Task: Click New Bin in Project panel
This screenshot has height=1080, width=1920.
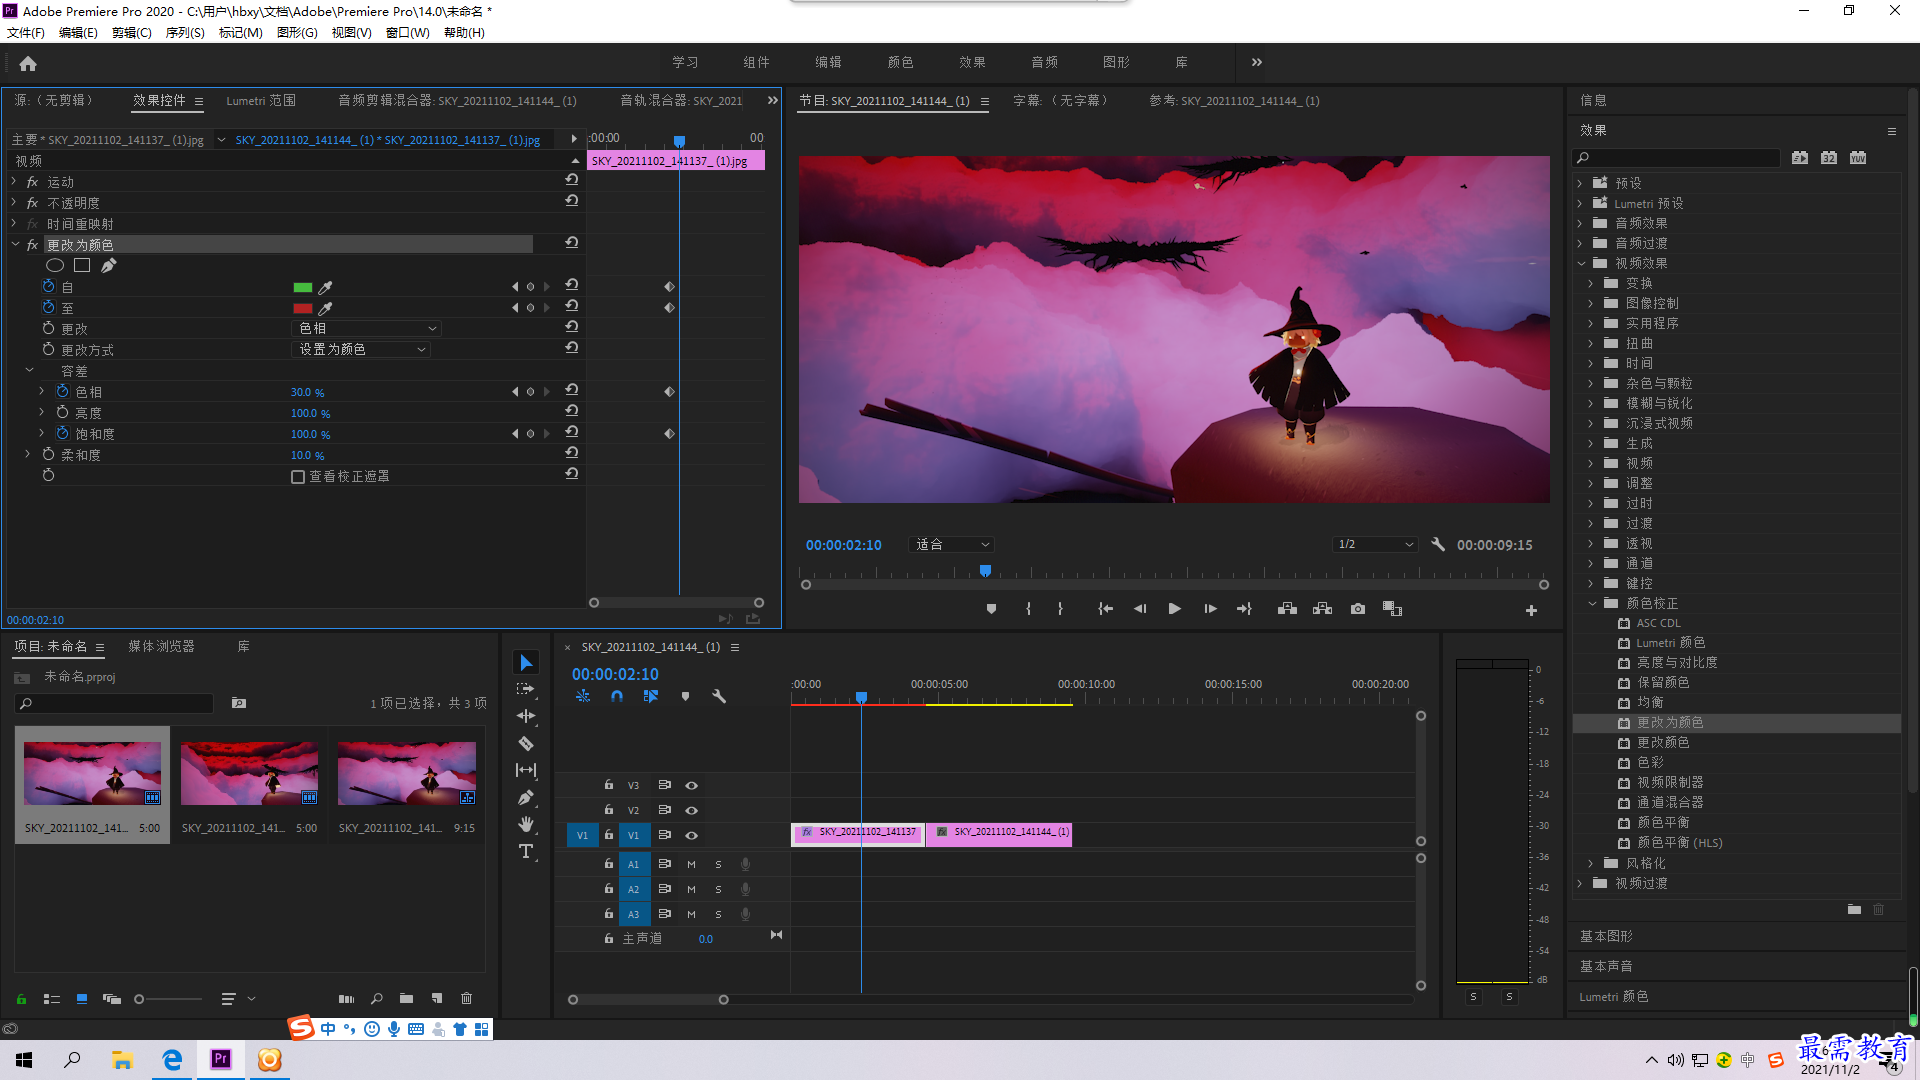Action: (x=406, y=998)
